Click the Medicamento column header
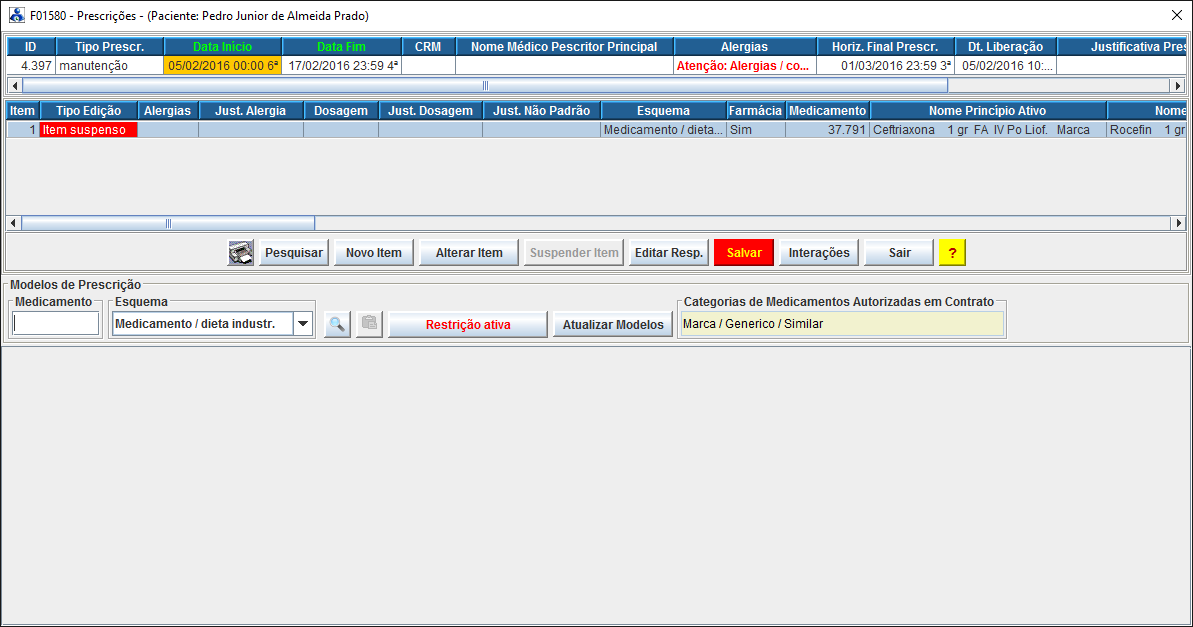The image size is (1193, 627). (x=827, y=111)
